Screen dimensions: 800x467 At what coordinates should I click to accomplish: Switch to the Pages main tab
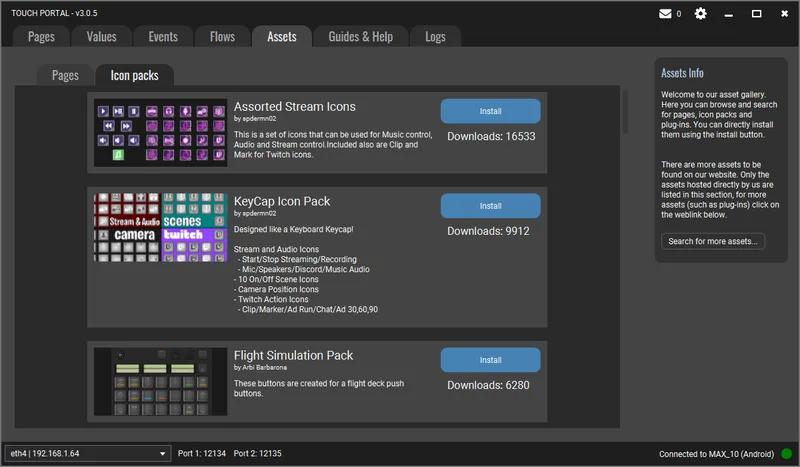click(x=42, y=37)
